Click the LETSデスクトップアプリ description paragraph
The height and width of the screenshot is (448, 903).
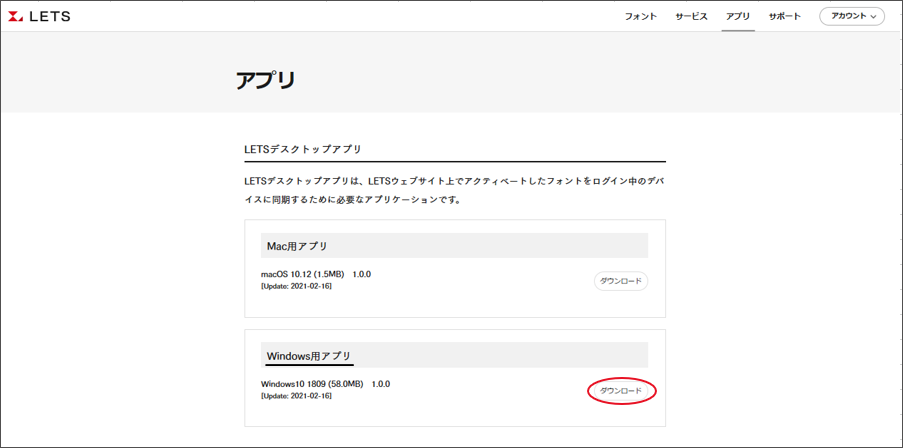coord(454,190)
